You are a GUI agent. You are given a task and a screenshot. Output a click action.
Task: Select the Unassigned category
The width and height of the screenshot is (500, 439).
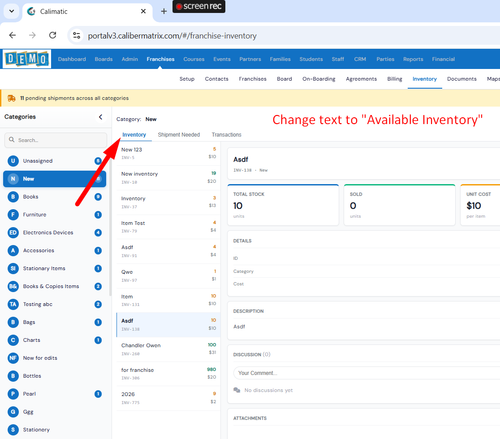click(x=55, y=161)
